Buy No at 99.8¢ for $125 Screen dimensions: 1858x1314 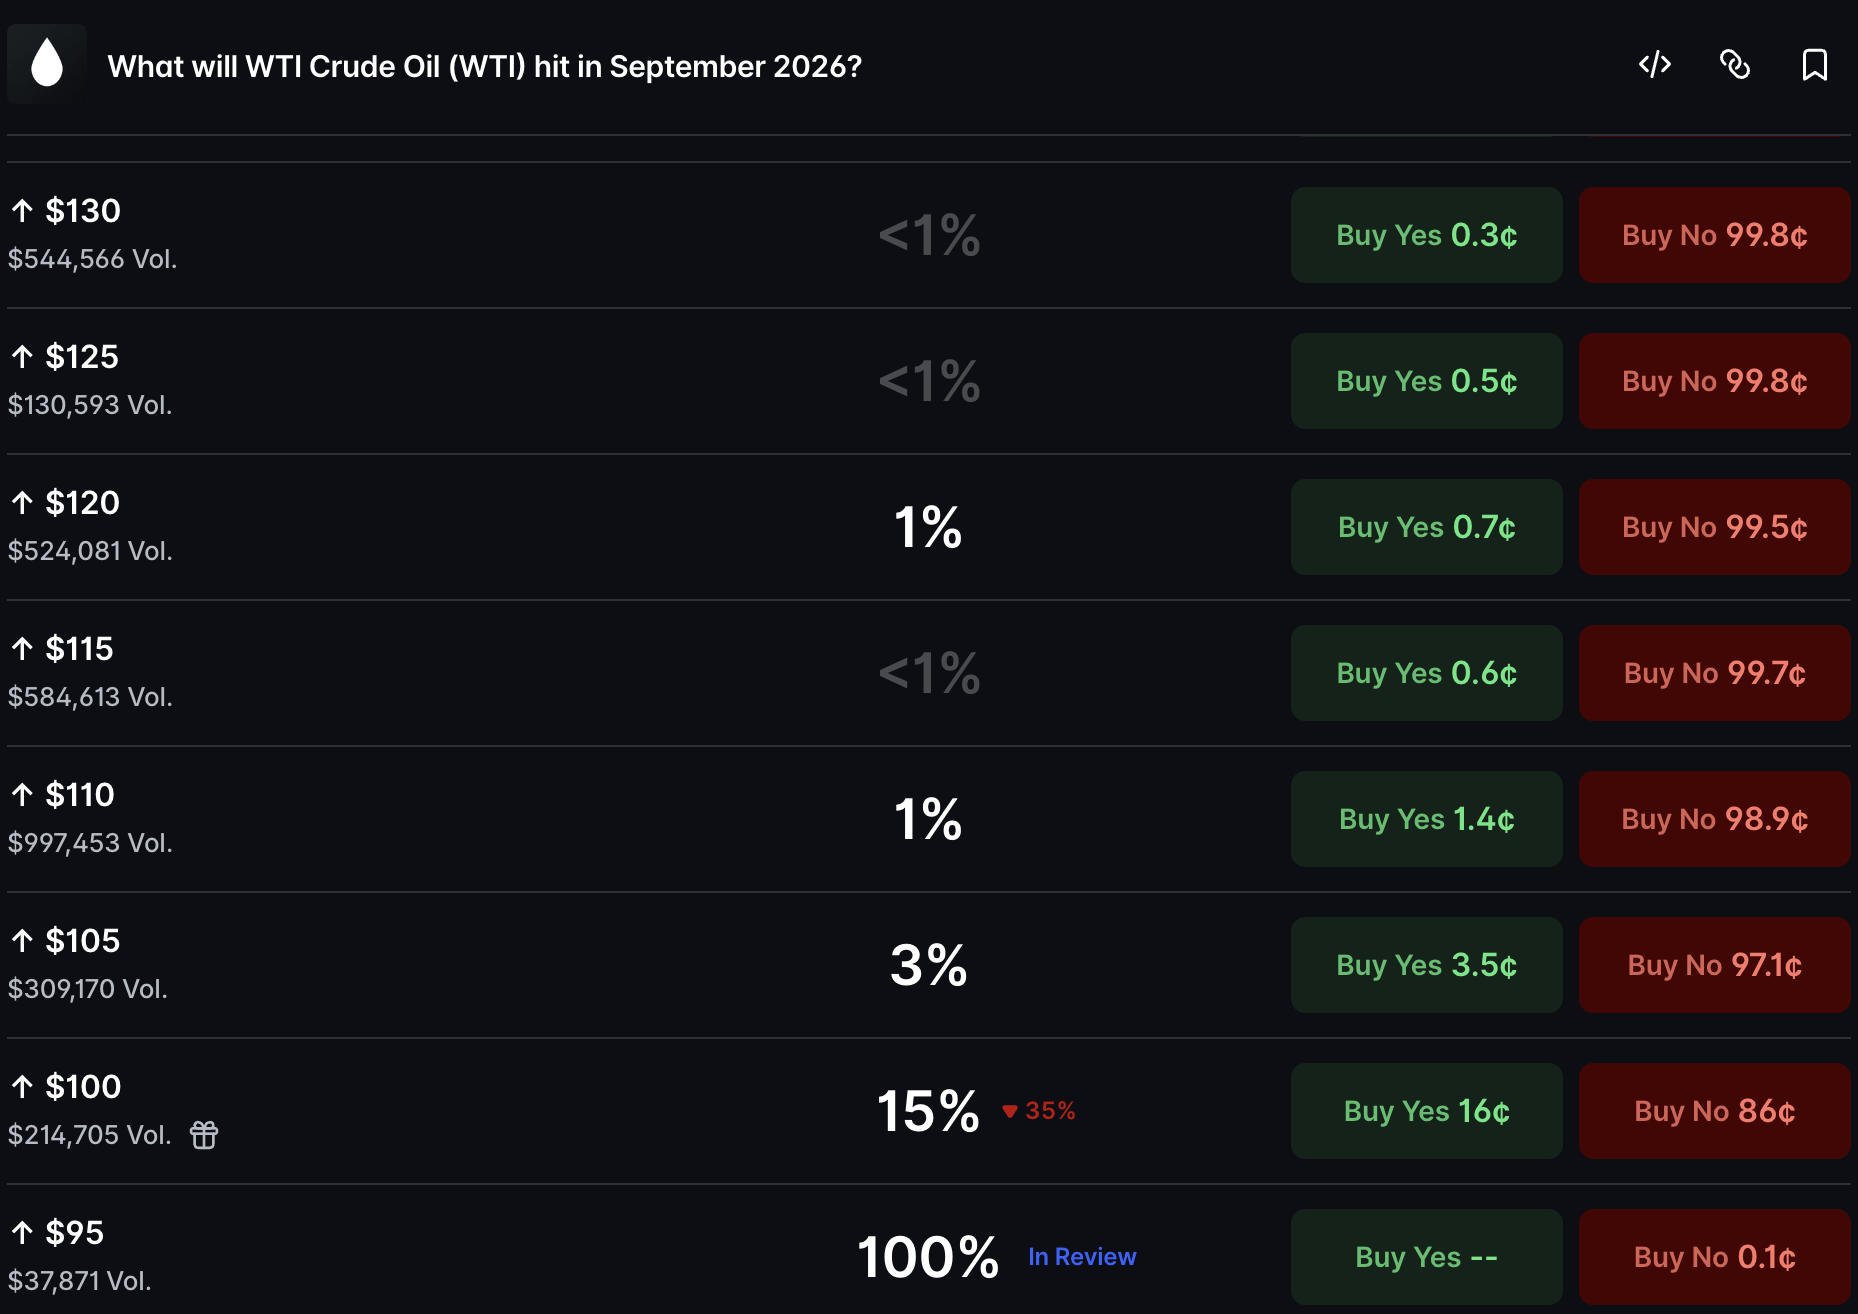[1715, 381]
